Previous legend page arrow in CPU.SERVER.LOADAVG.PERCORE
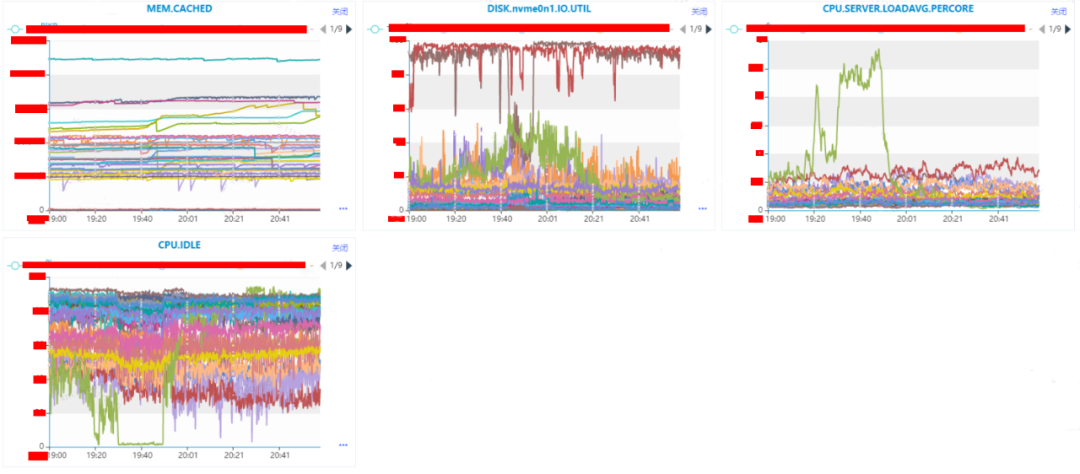Screen dimensions: 1080x474 1041,29
